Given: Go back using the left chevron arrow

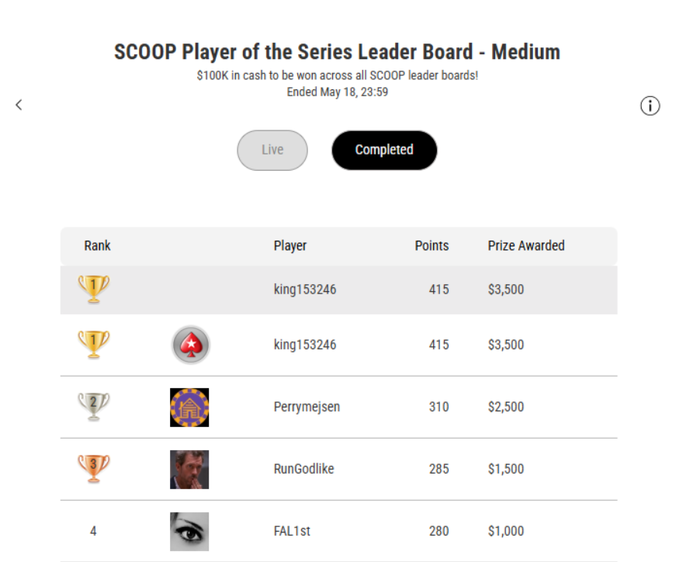Looking at the screenshot, I should (19, 105).
